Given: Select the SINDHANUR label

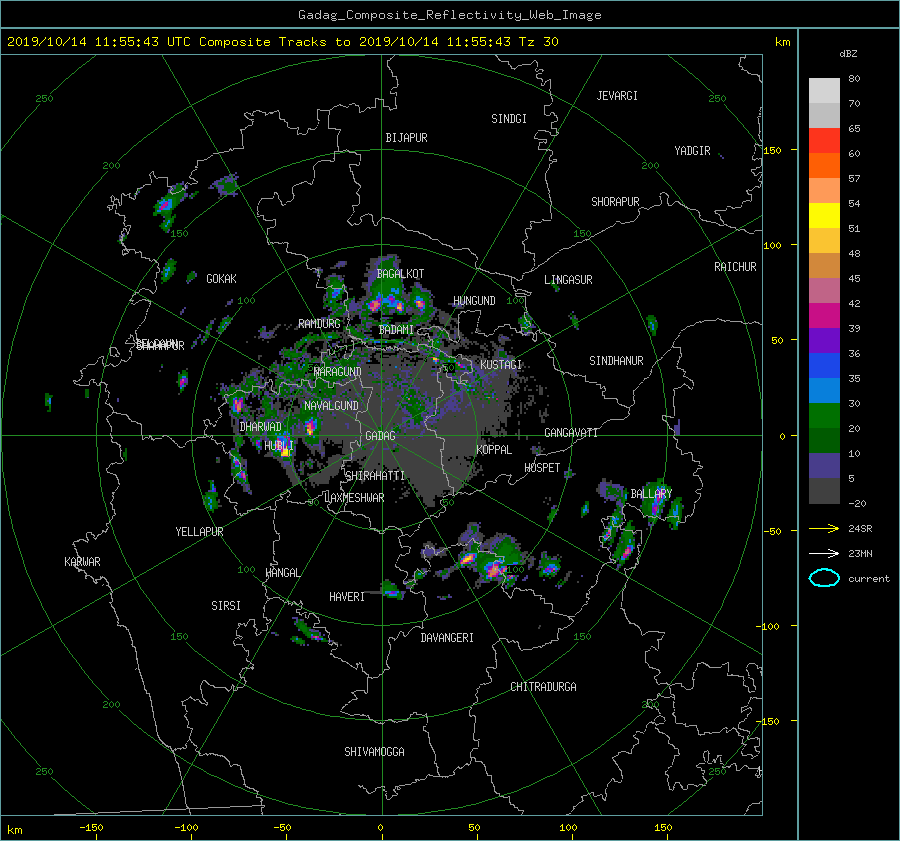Looking at the screenshot, I should [616, 361].
